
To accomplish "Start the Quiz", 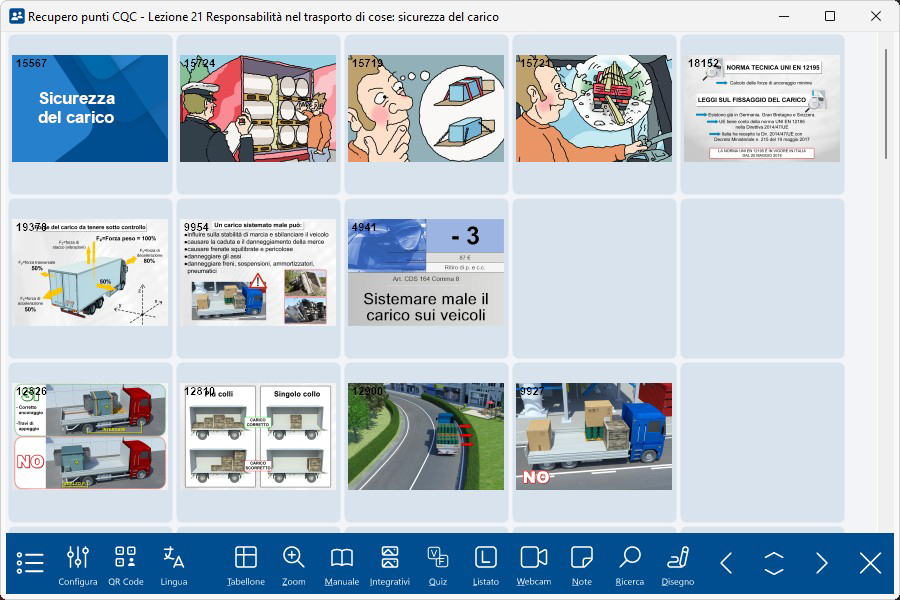I will coord(437,566).
